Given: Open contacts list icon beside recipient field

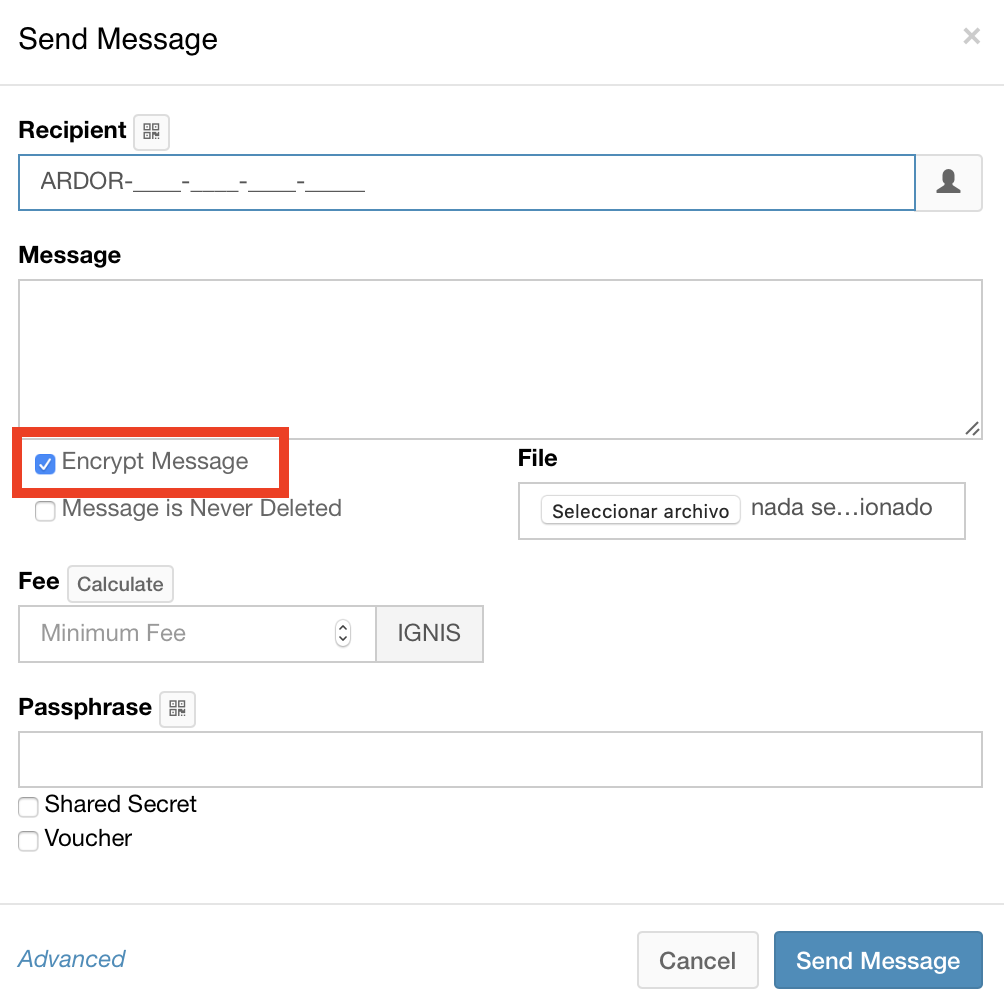Looking at the screenshot, I should click(x=948, y=182).
